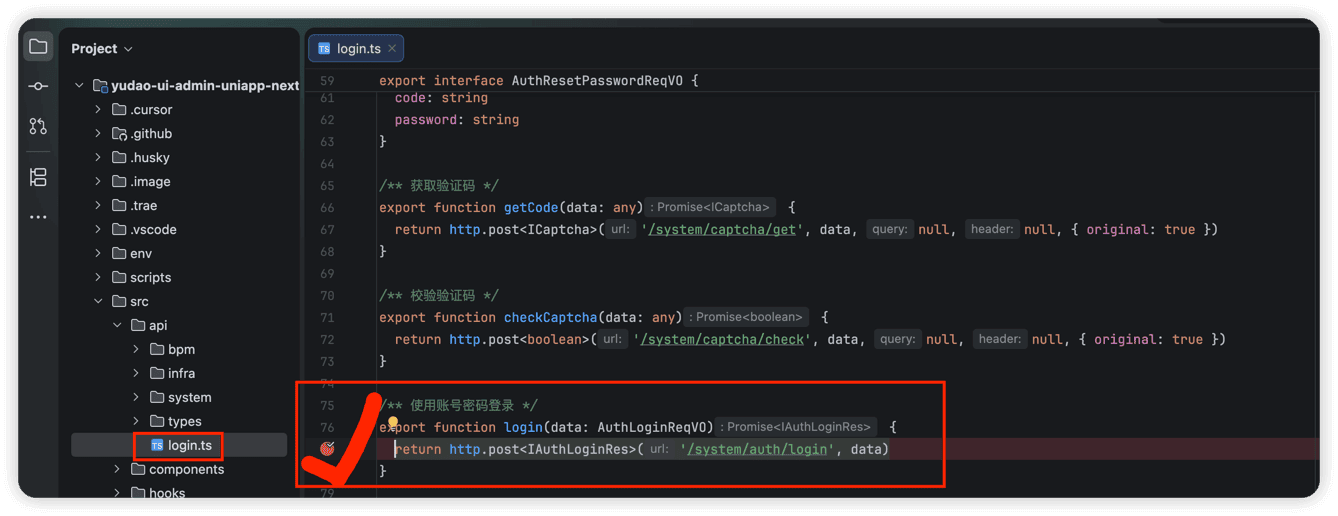Click the yellow intention lightbulb icon

tap(394, 425)
